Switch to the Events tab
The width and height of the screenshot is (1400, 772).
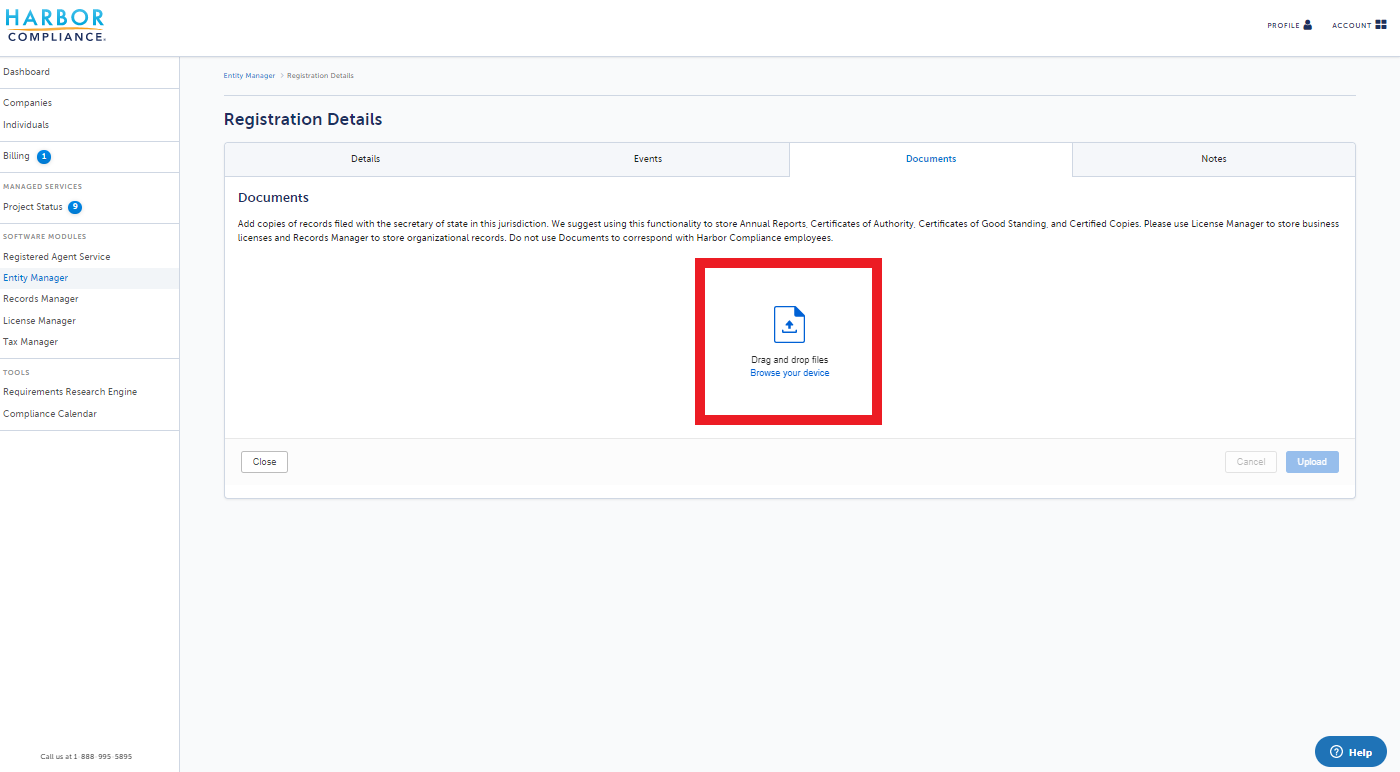648,159
